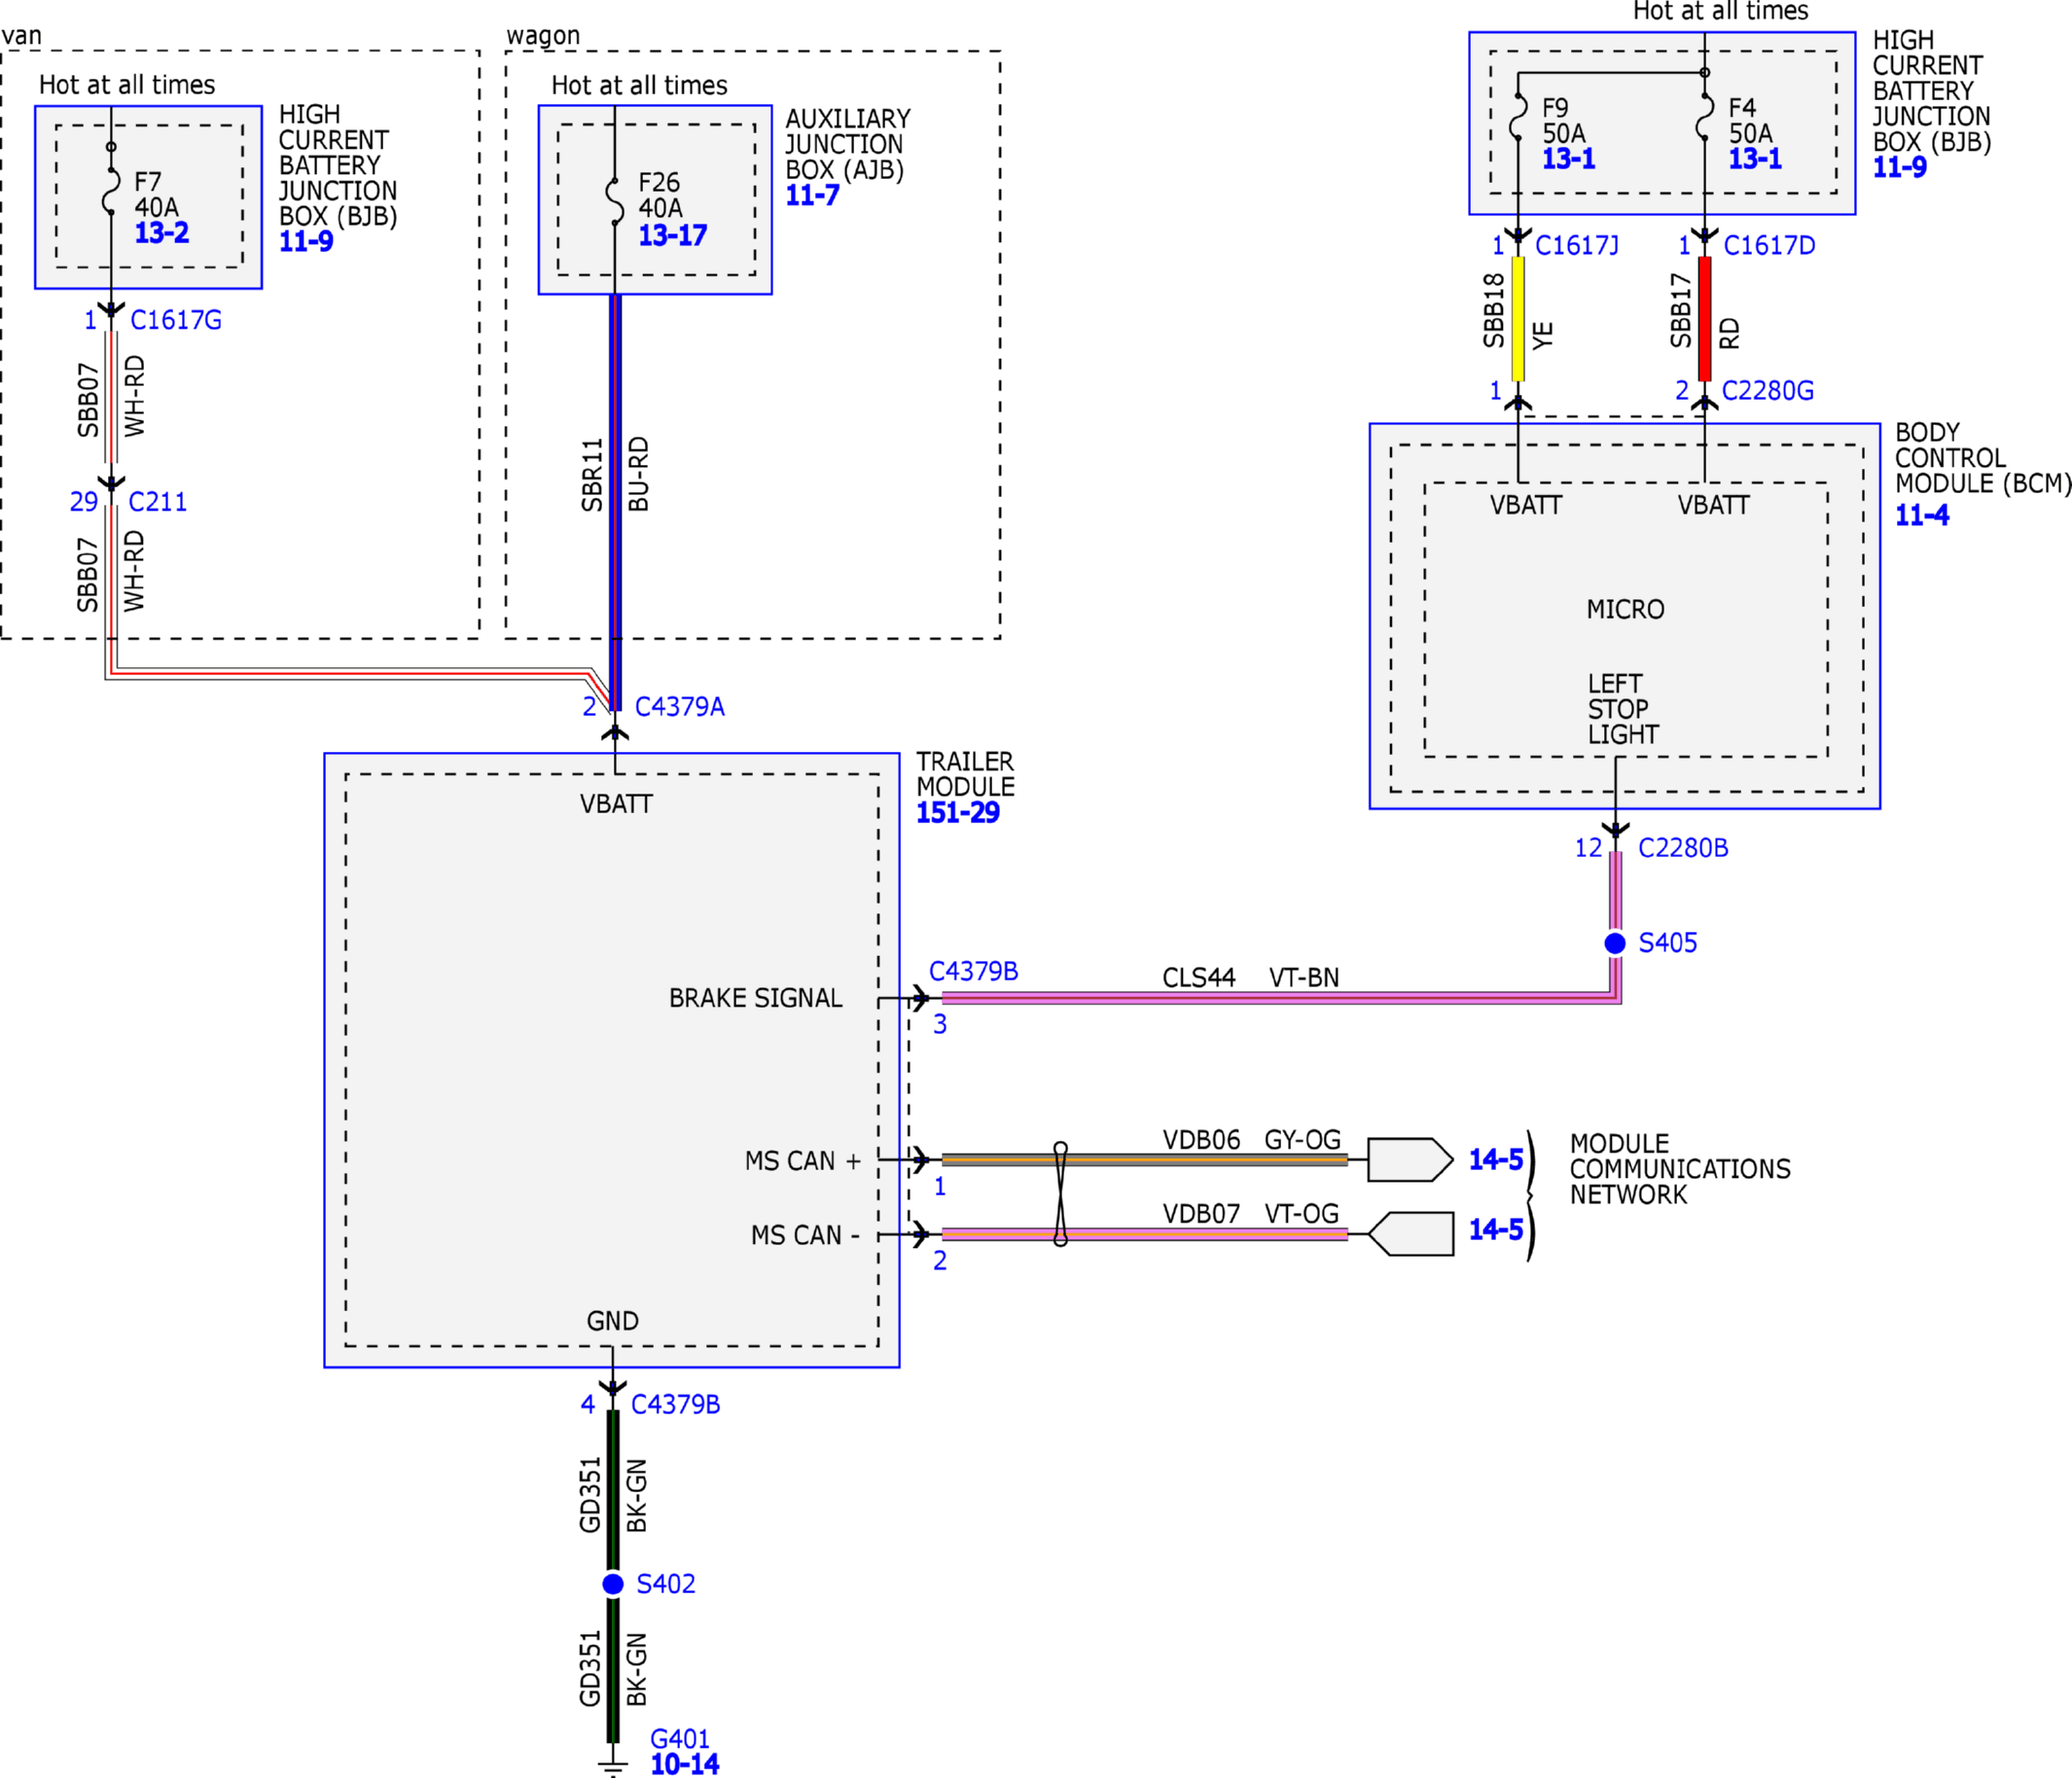2072x1778 pixels.
Task: Click the F4 50A fuse symbol
Action: tap(1705, 116)
